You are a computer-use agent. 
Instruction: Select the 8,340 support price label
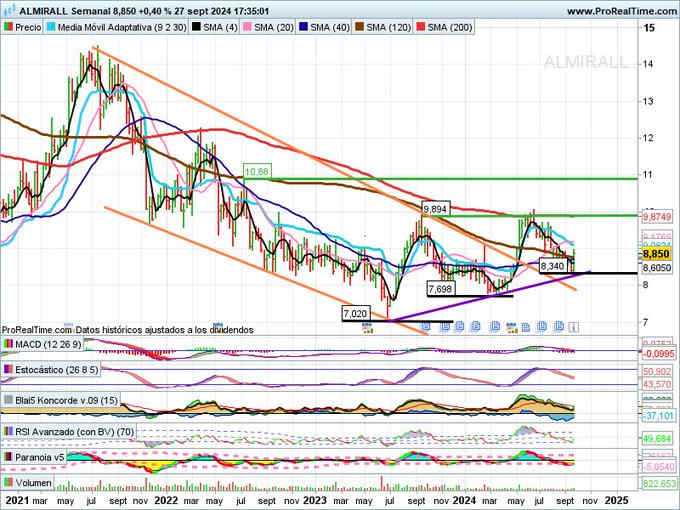[552, 266]
